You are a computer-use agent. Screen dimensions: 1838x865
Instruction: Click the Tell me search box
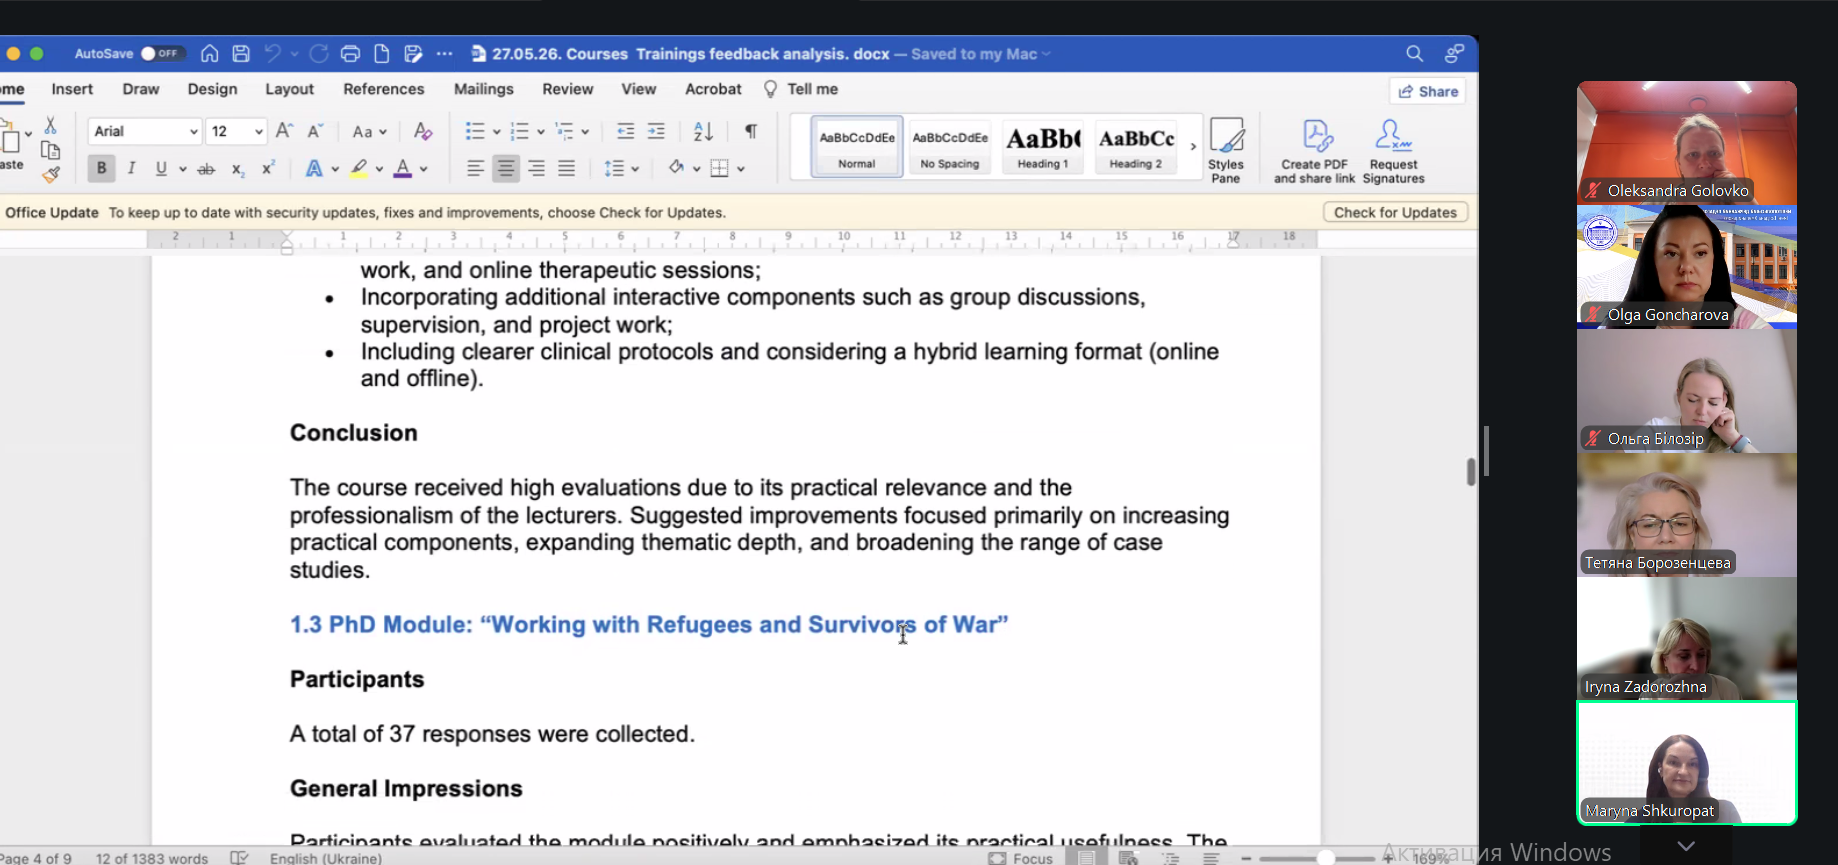tap(801, 89)
